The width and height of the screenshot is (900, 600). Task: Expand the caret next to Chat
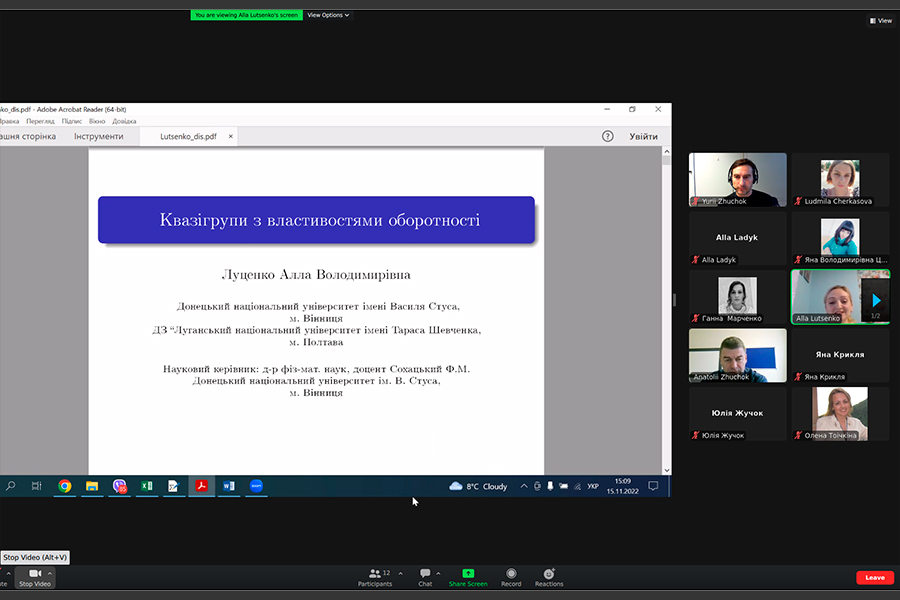coord(440,574)
